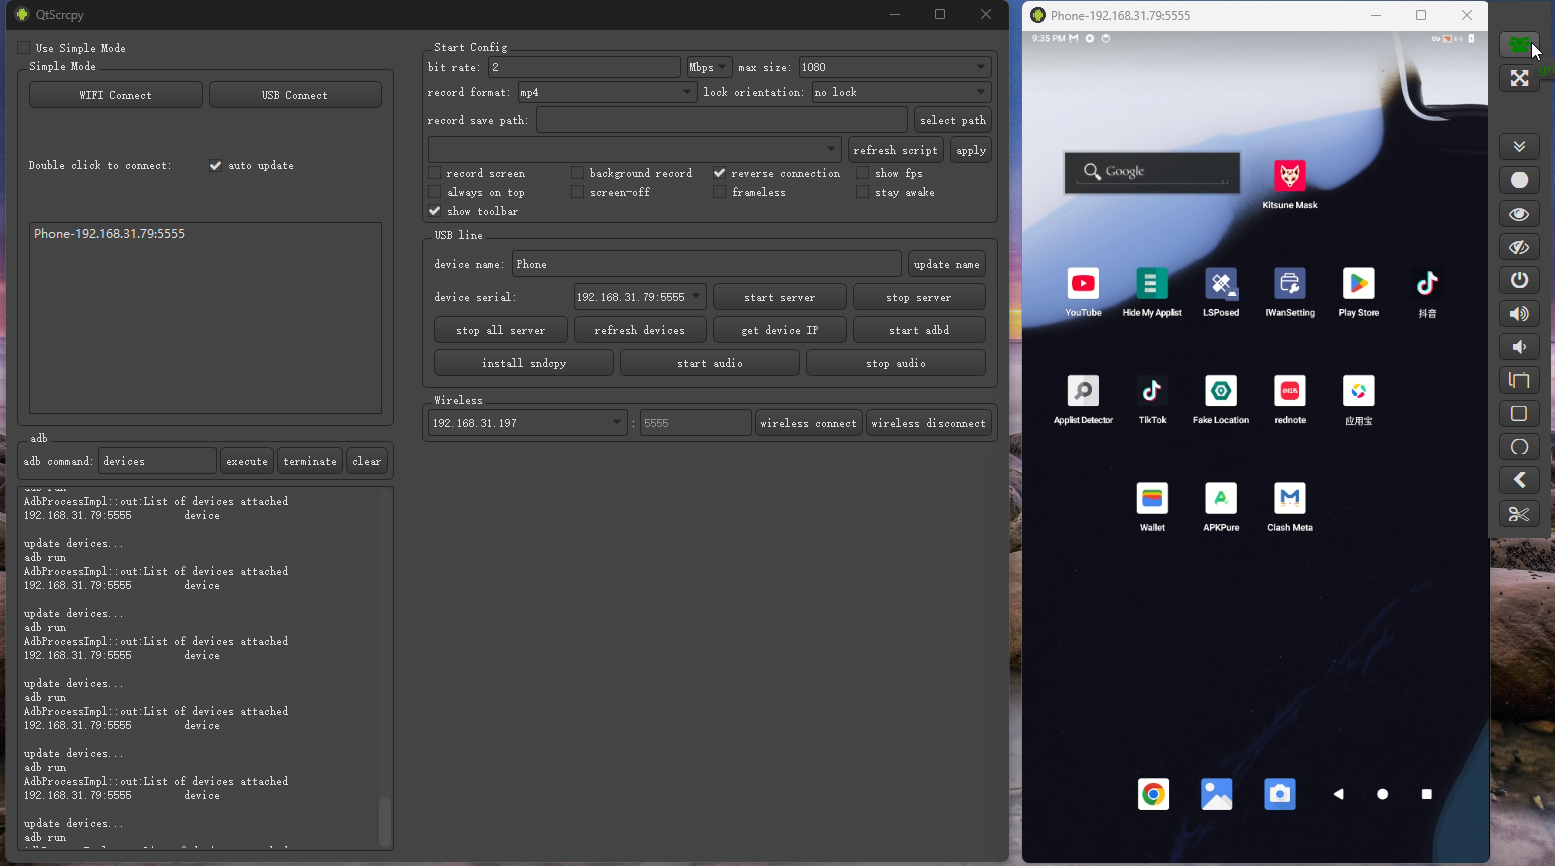This screenshot has height=866, width=1555.
Task: Enable Use Simple Mode checkbox
Action: click(x=24, y=48)
